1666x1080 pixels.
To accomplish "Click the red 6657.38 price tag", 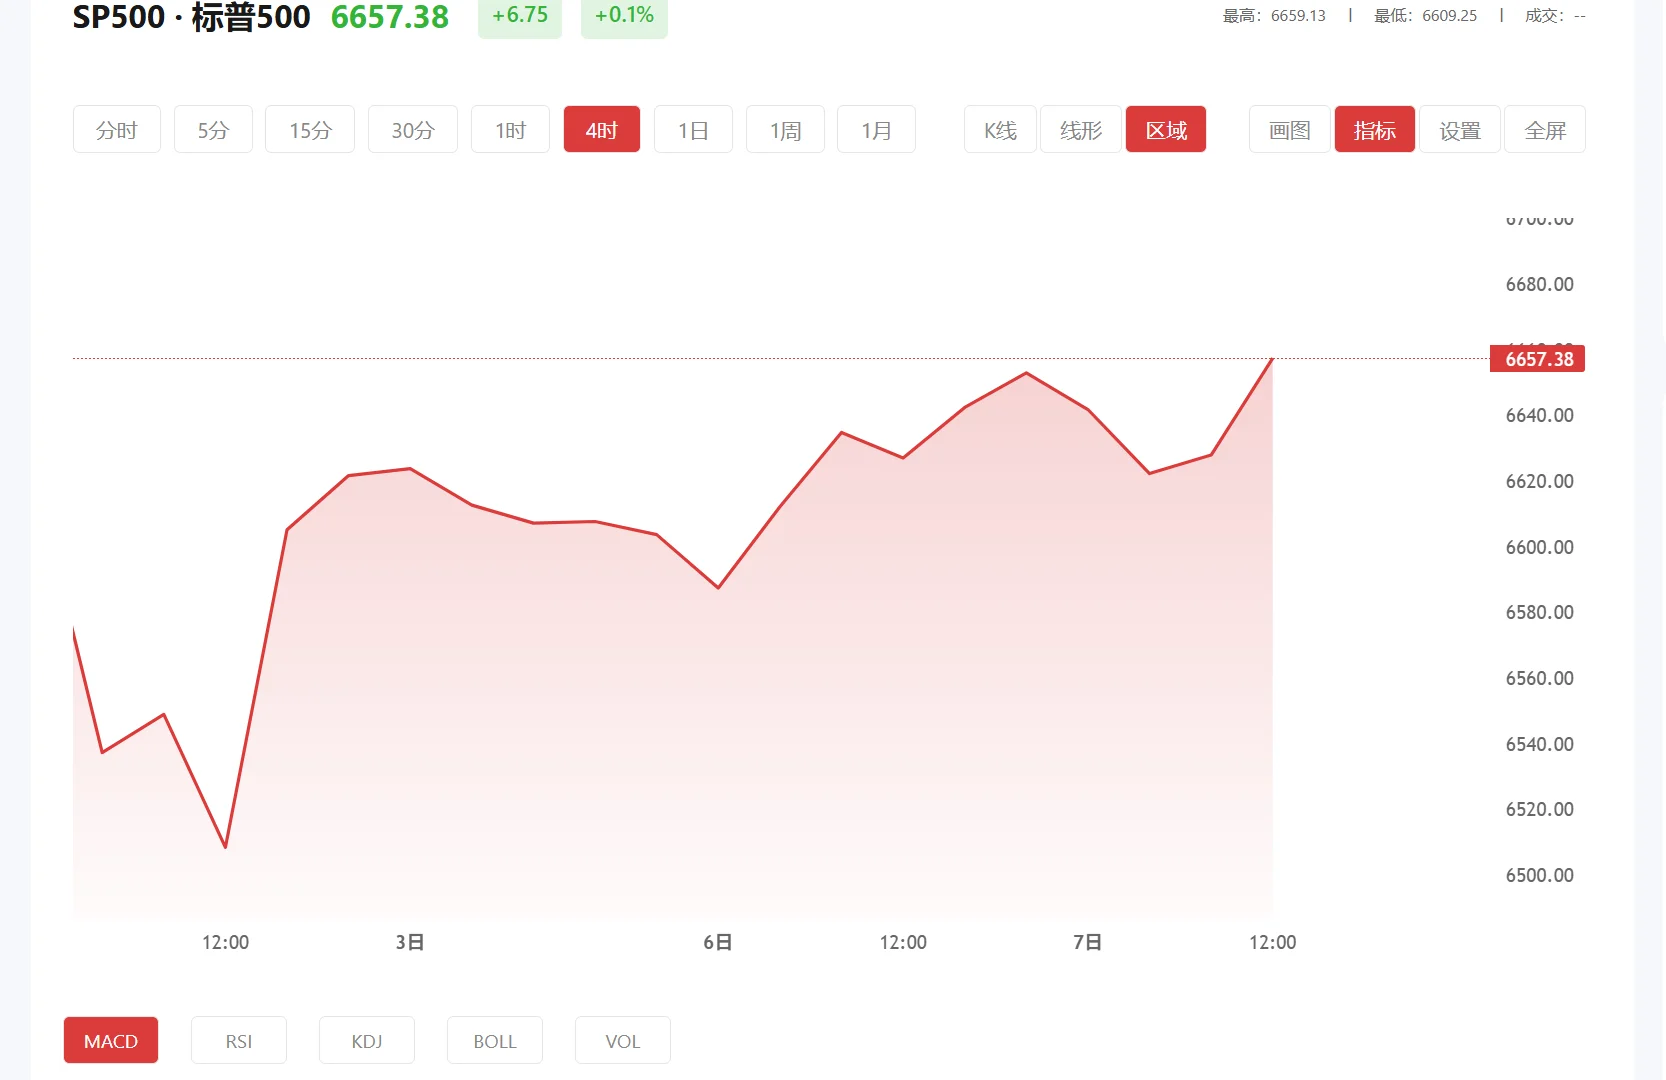I will 1537,358.
